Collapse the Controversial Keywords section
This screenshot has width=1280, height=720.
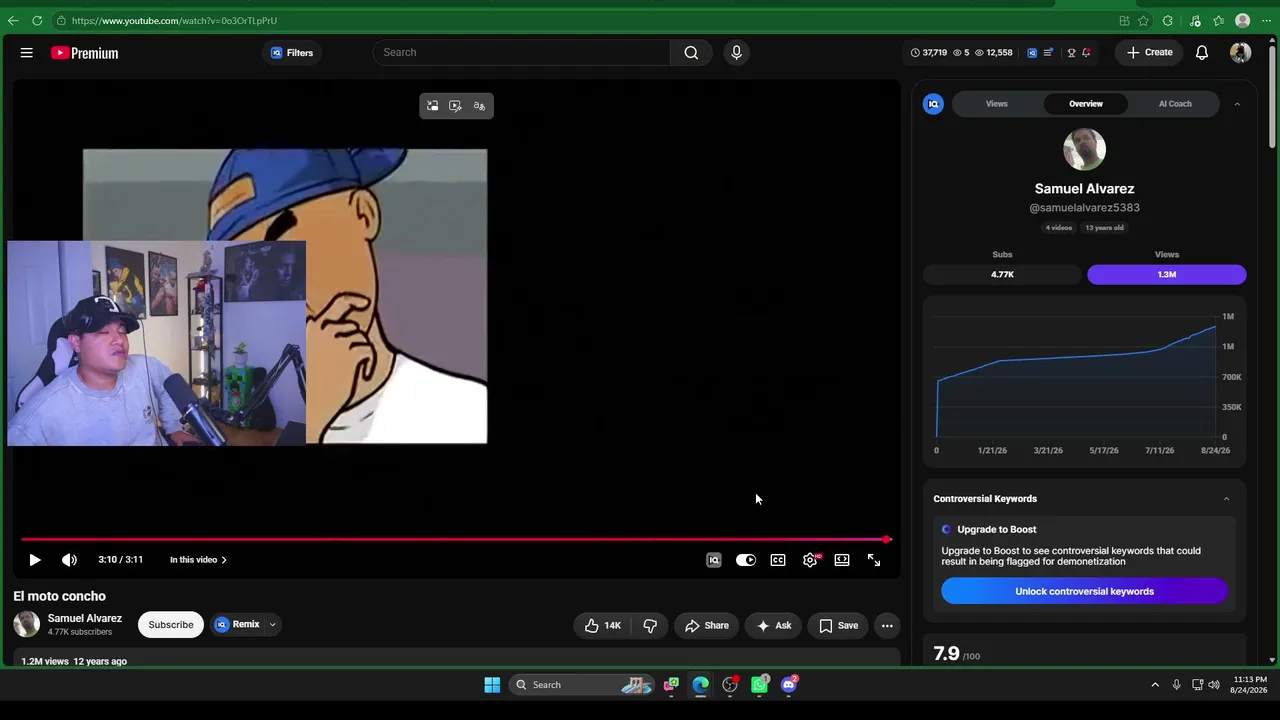[x=1227, y=499]
